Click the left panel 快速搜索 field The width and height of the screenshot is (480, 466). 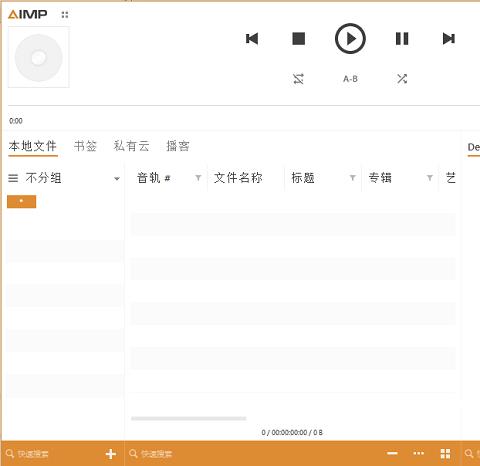pyautogui.click(x=33, y=454)
